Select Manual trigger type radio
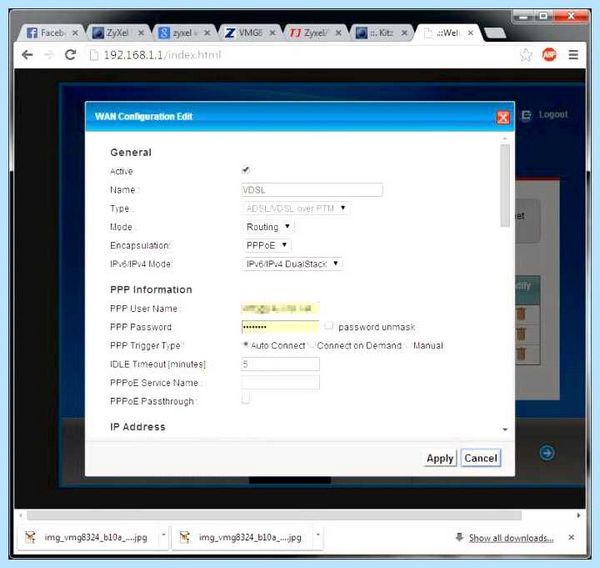 (x=408, y=344)
